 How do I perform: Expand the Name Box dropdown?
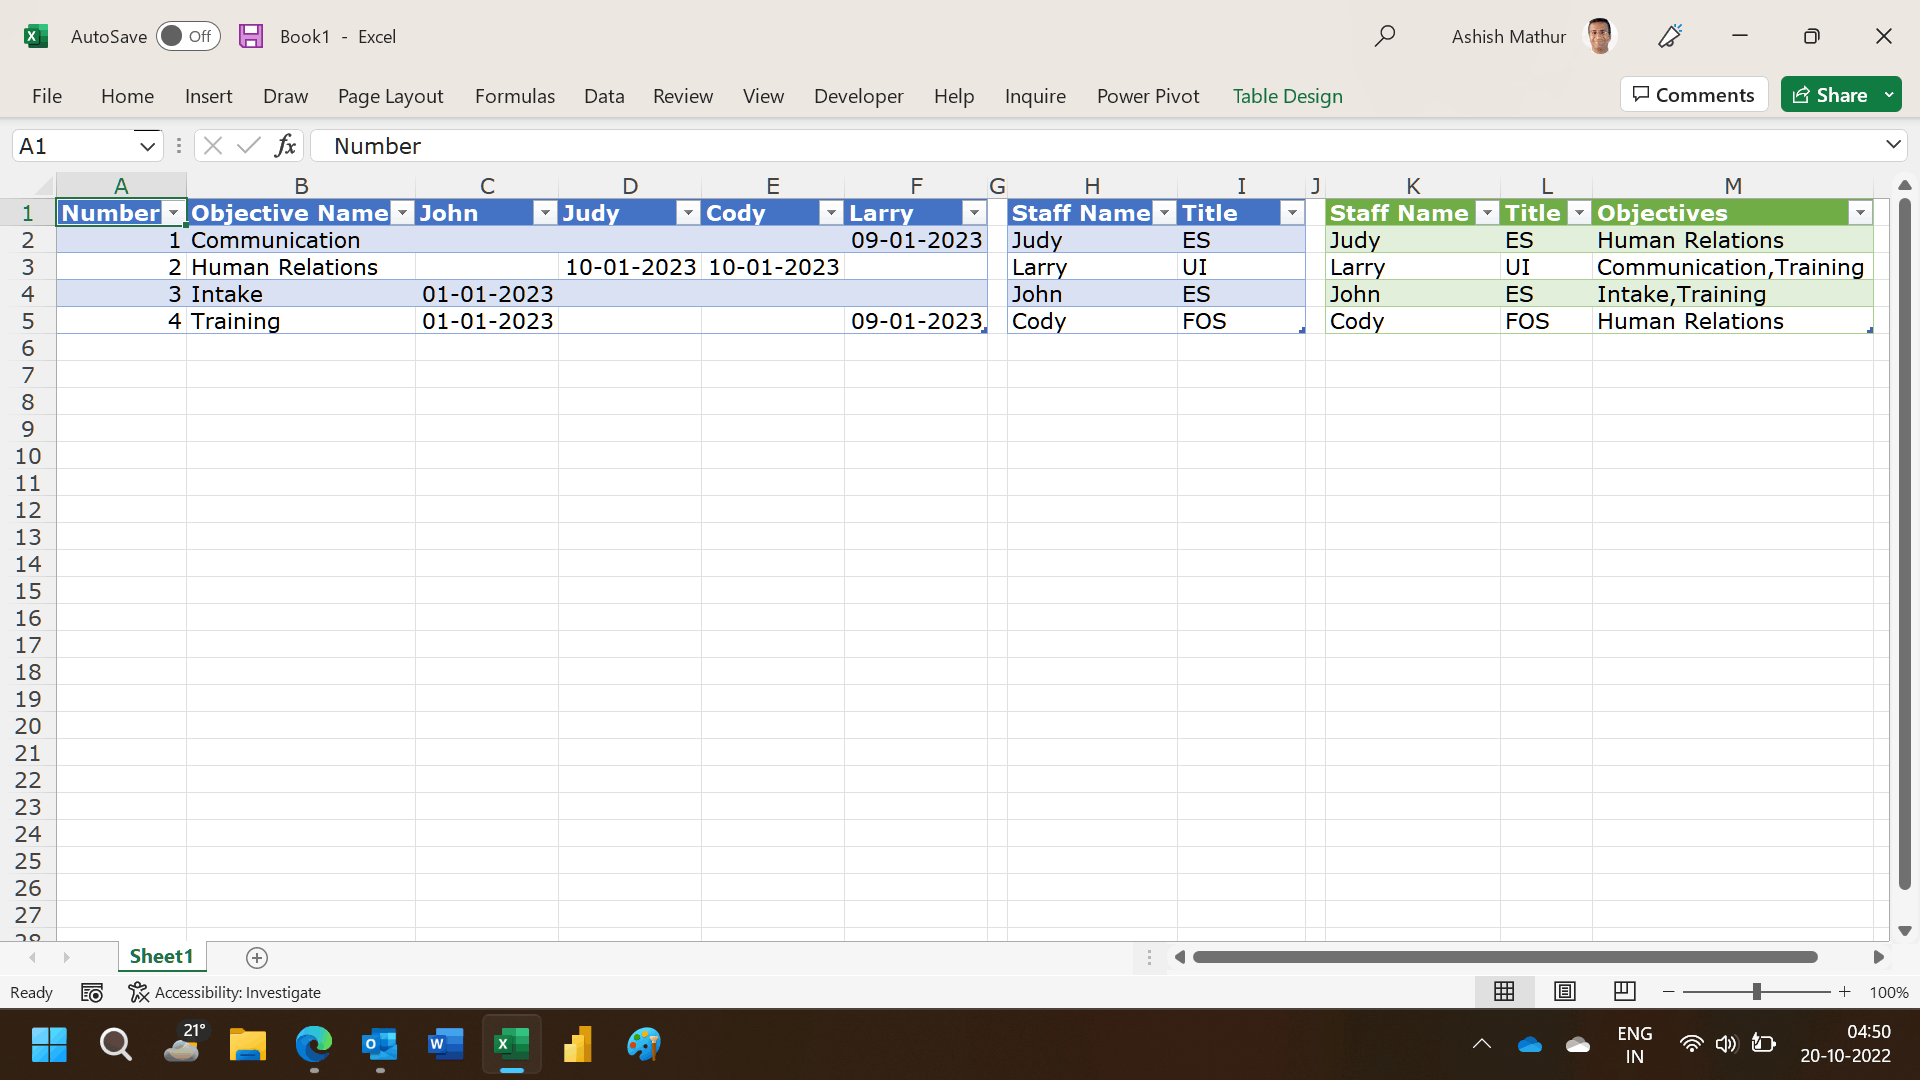click(x=147, y=146)
